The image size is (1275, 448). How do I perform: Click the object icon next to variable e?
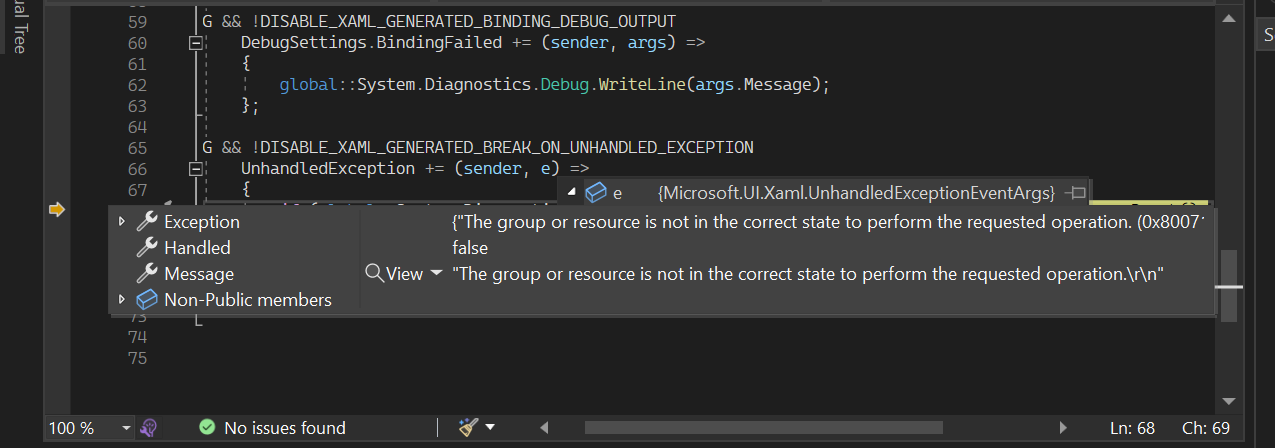[596, 192]
